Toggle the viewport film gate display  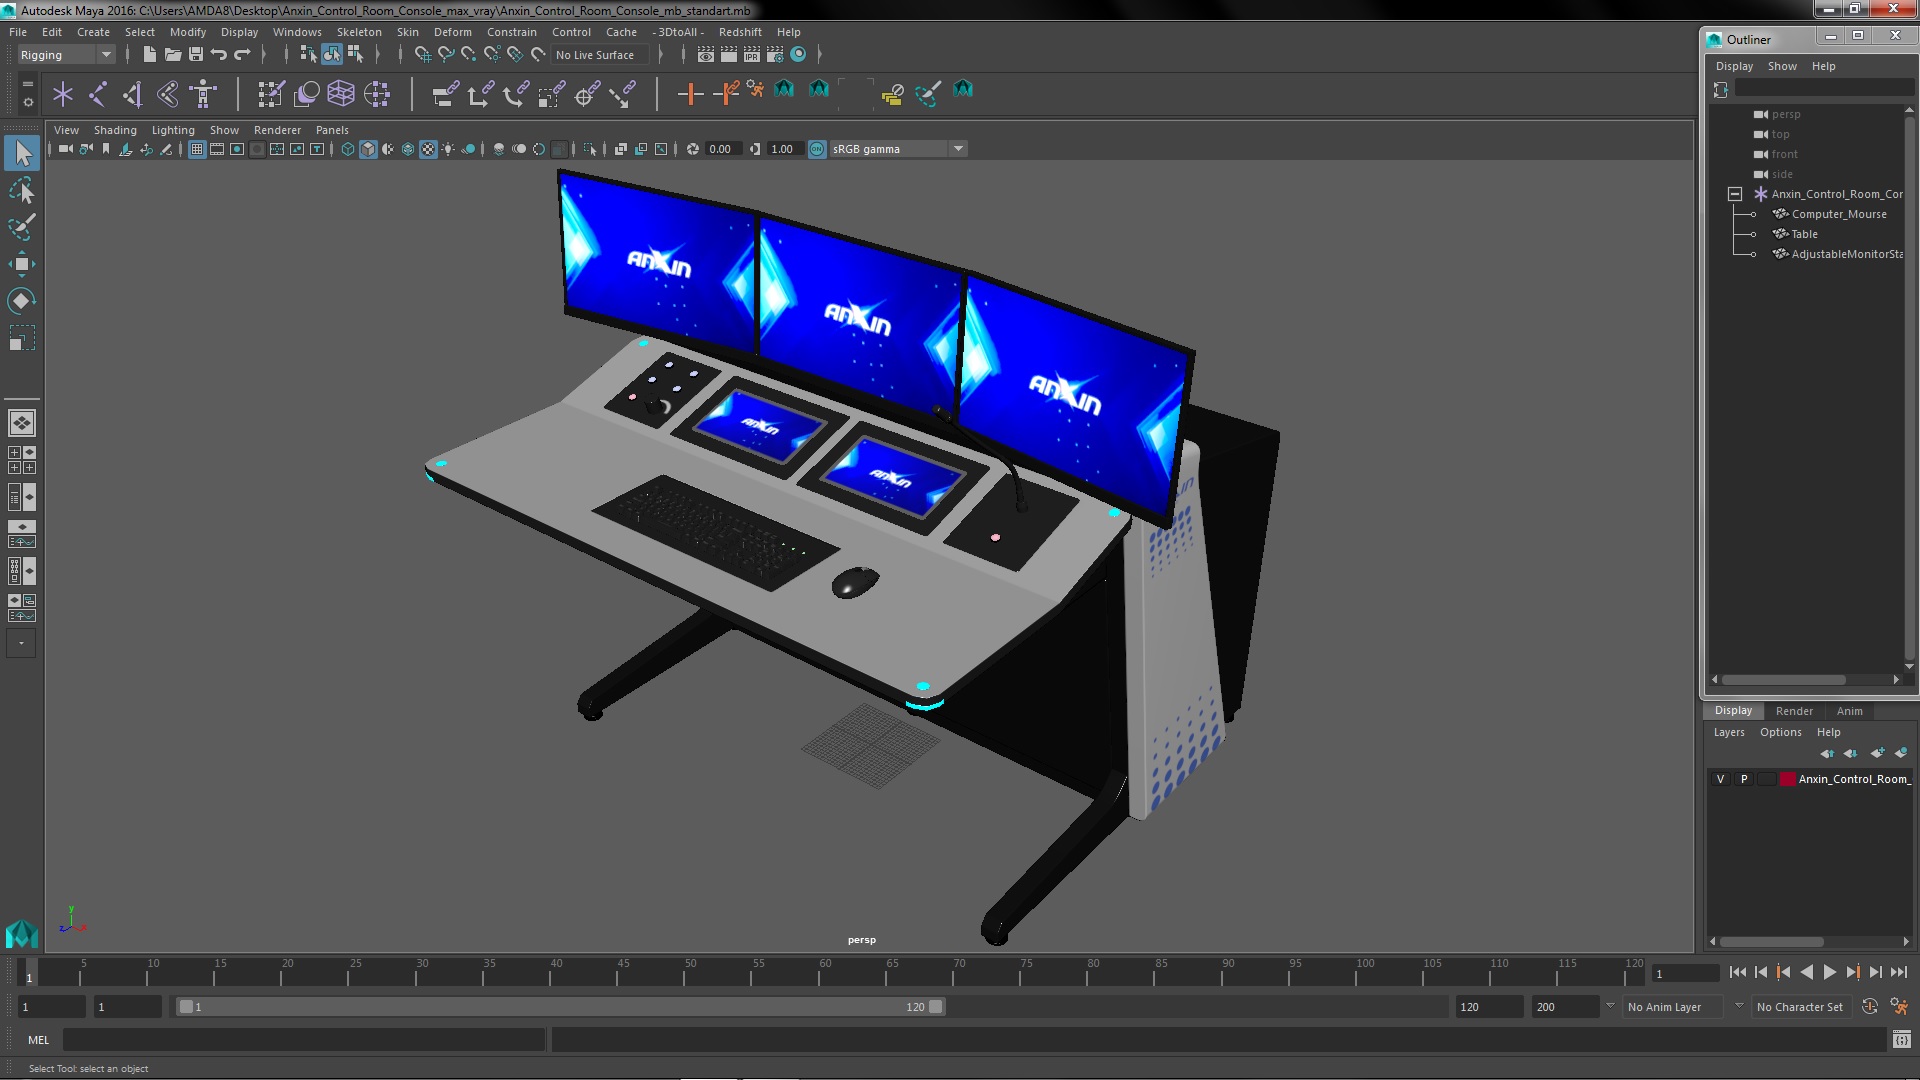217,149
